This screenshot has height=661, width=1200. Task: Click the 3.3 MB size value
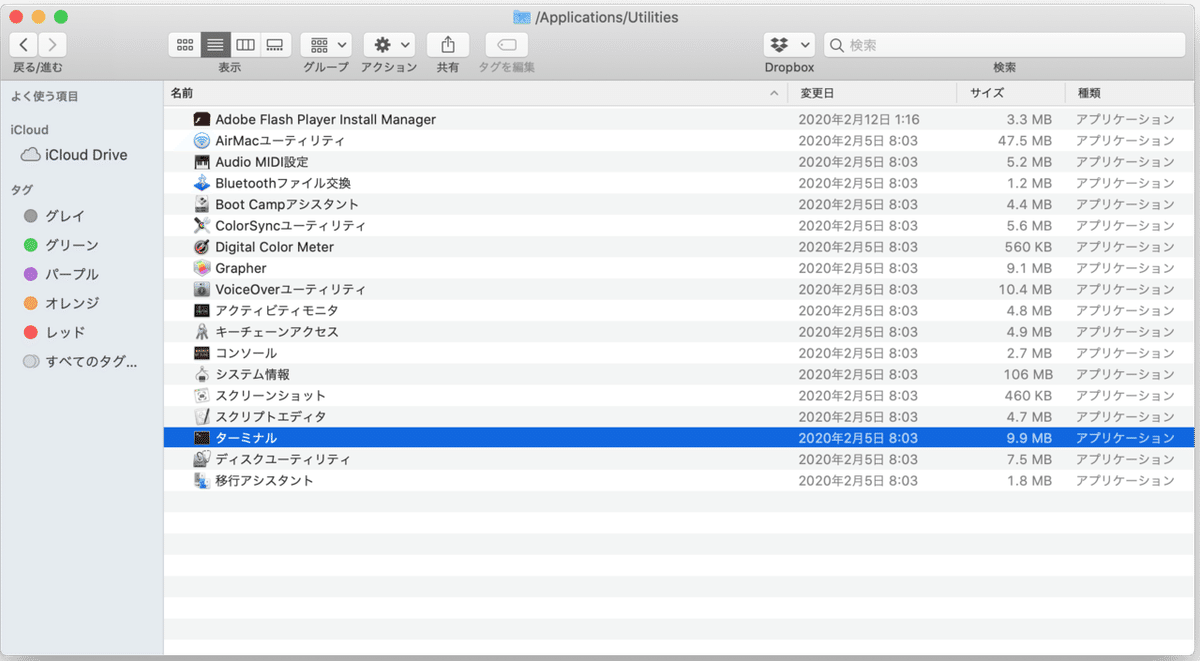click(x=1029, y=120)
